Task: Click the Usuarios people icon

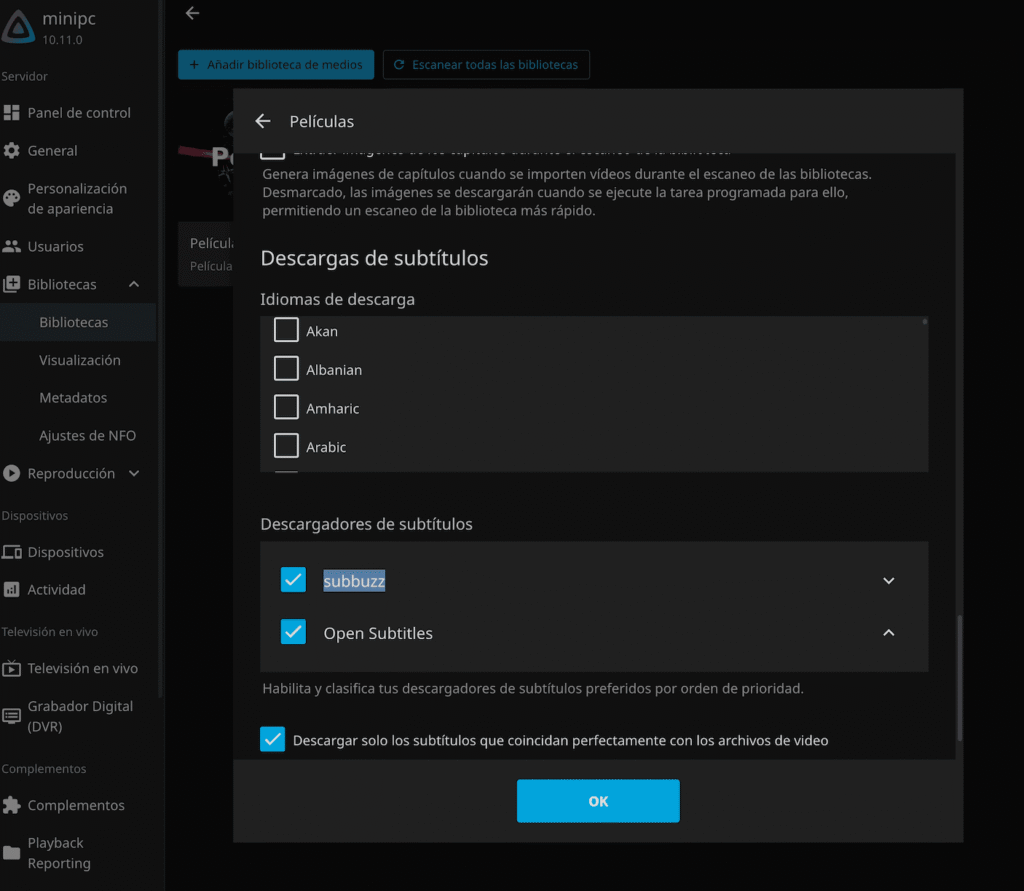Action: (x=12, y=247)
